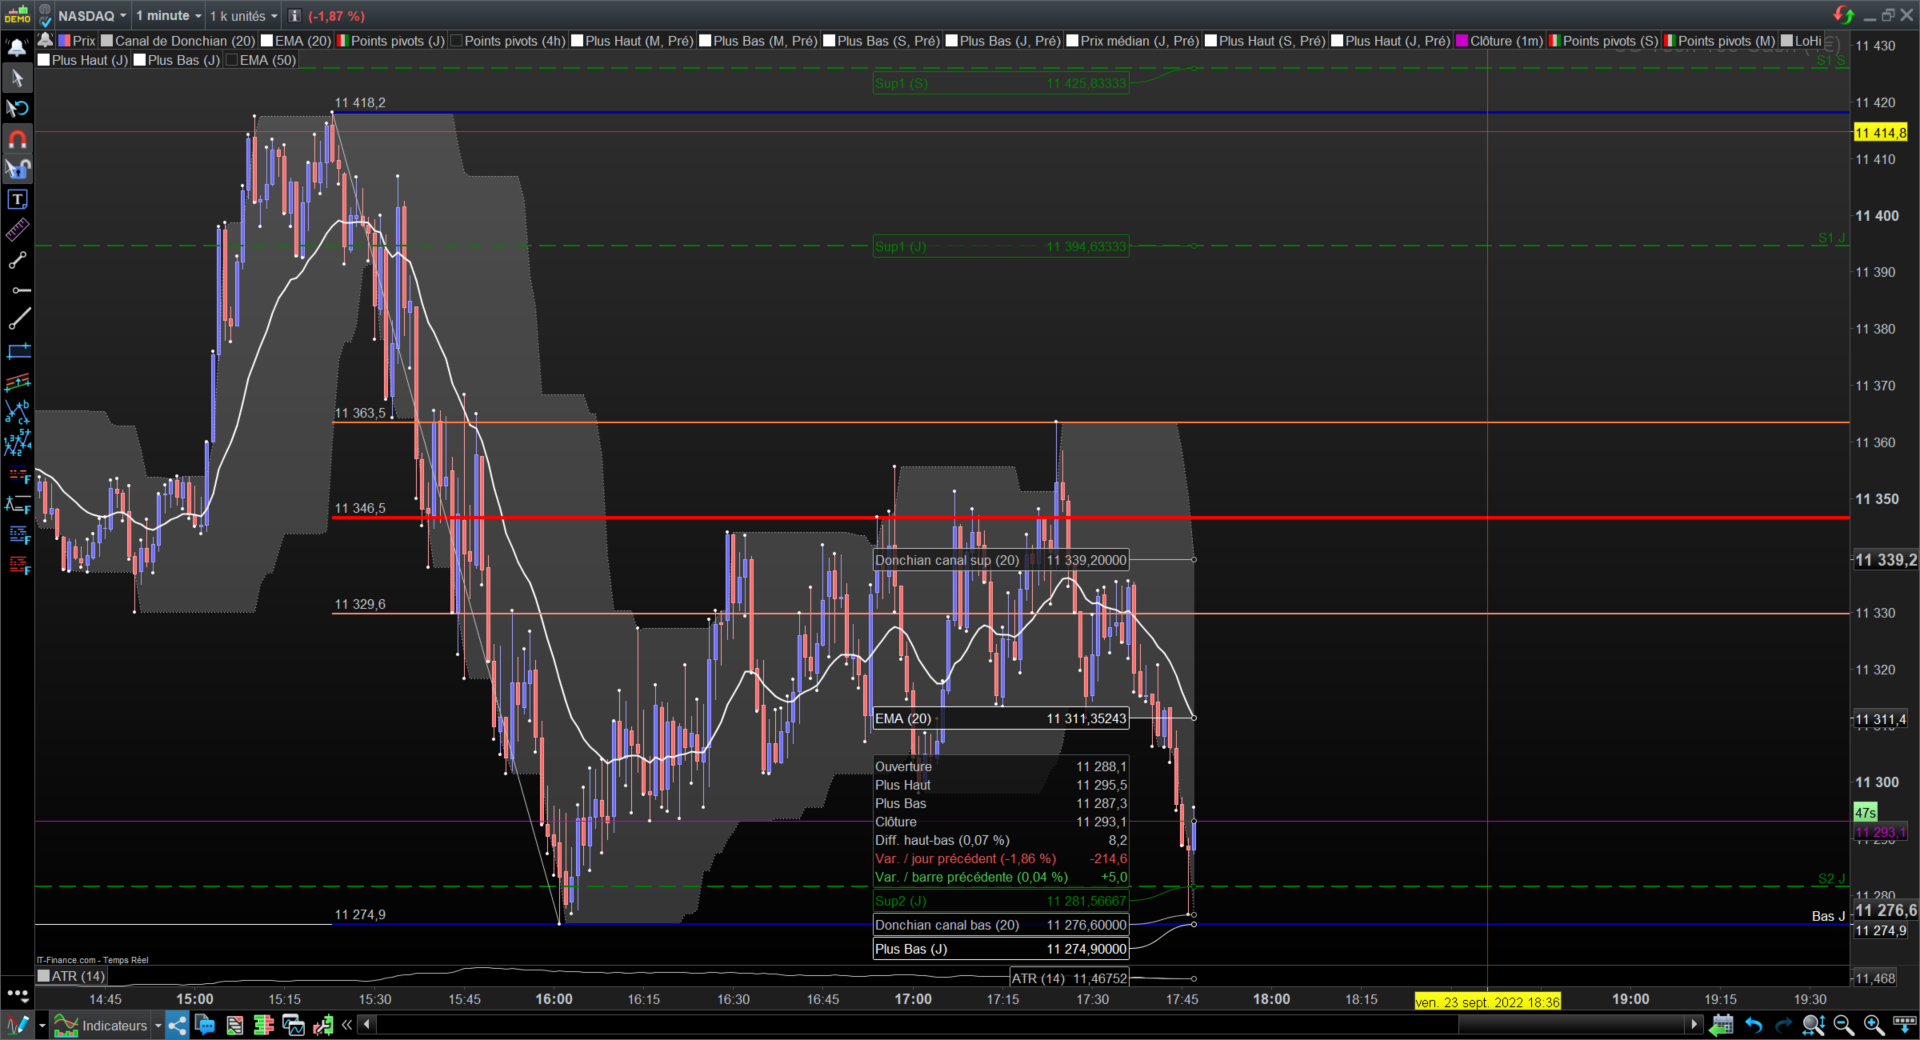Click the (-1,87 %) variation text
Screen dimensions: 1920x1040
336,16
